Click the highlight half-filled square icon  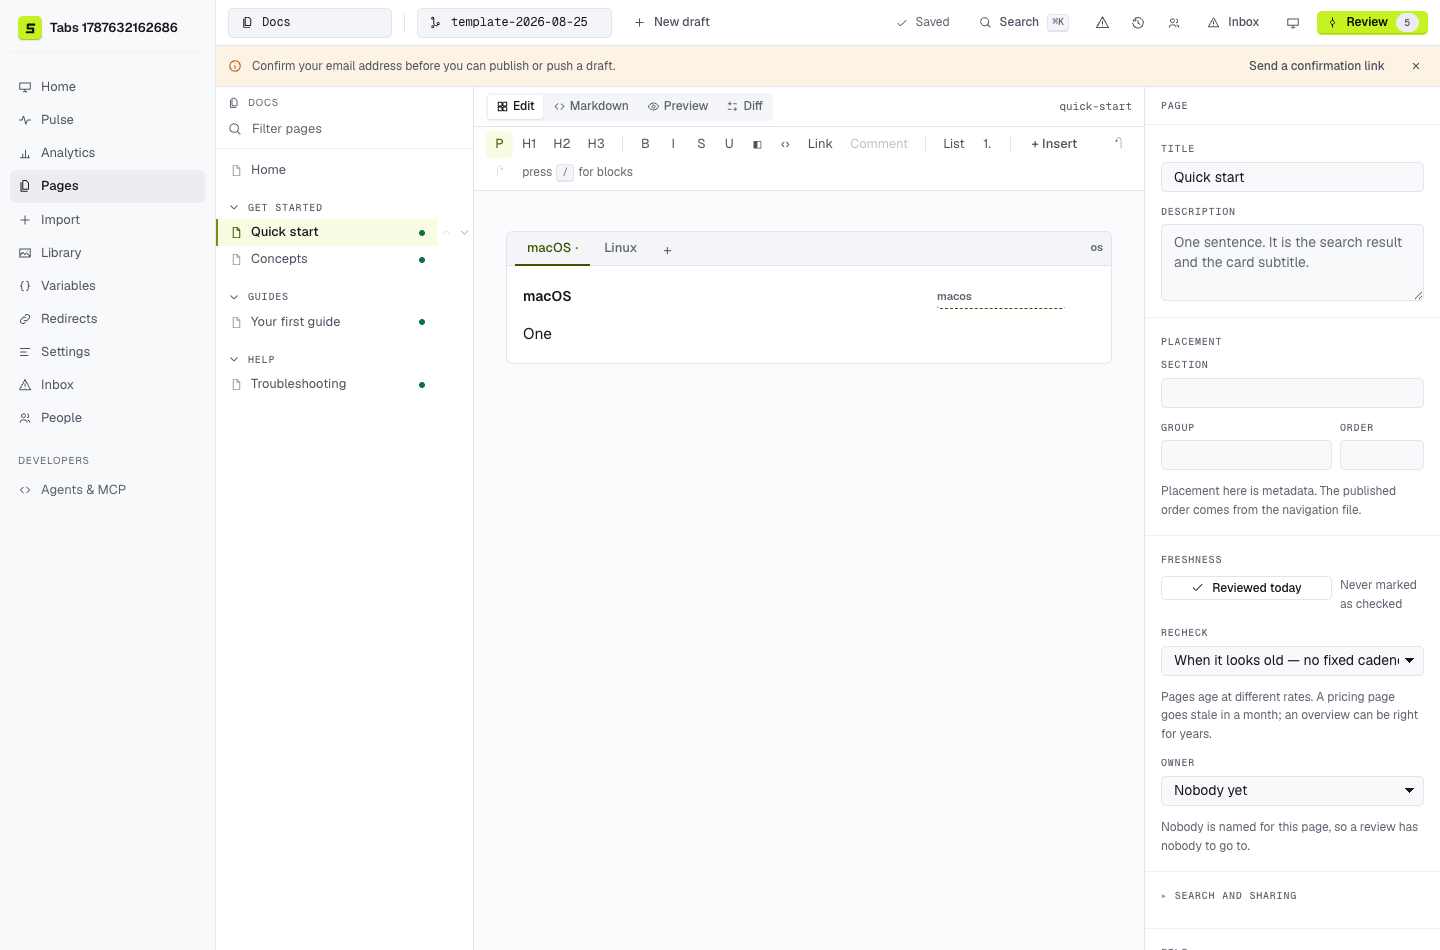[x=757, y=144]
